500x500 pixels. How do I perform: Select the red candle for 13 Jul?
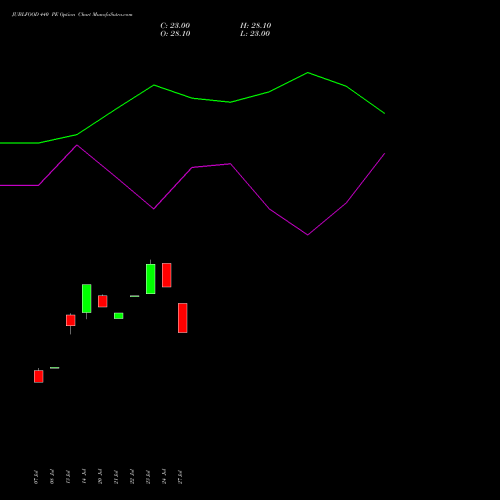(71, 320)
